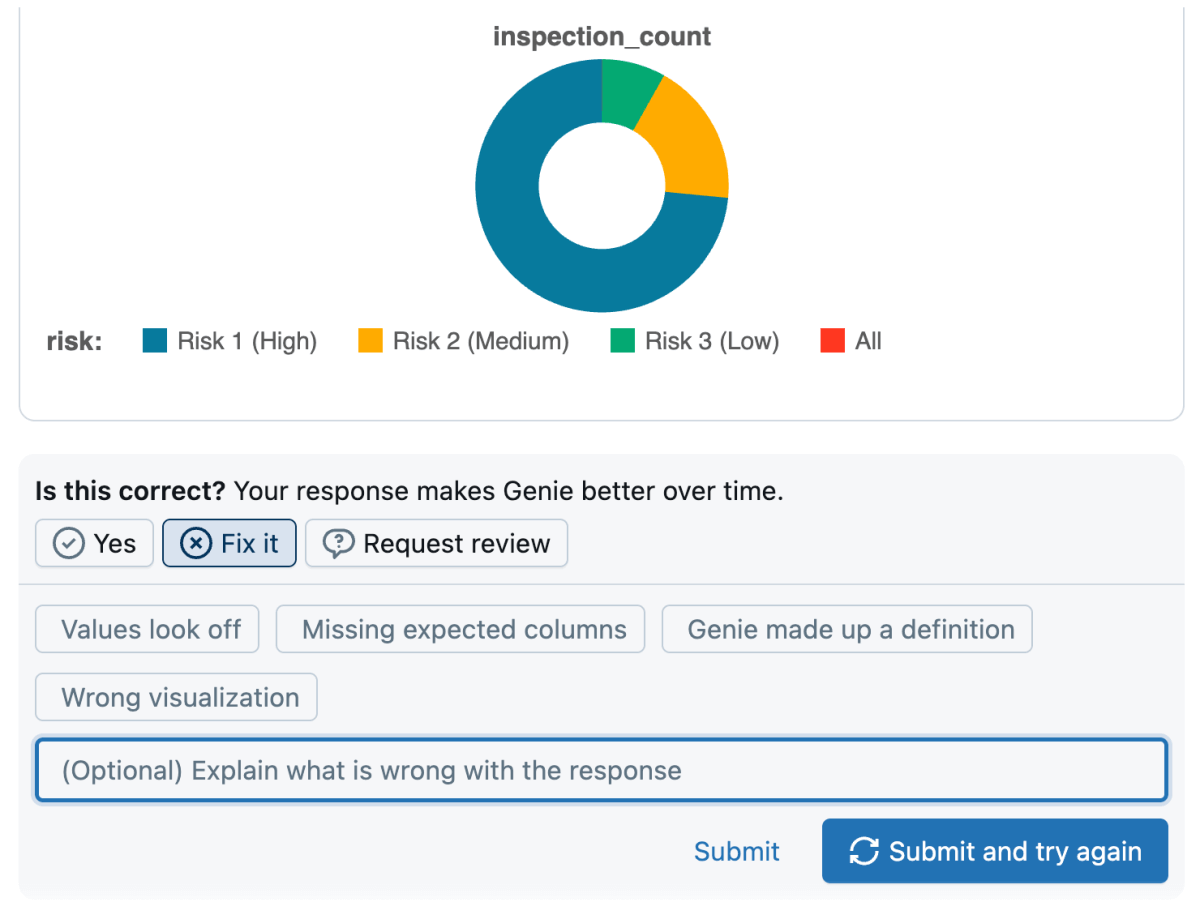
Task: Click the inspection_count chart title
Action: pyautogui.click(x=602, y=37)
